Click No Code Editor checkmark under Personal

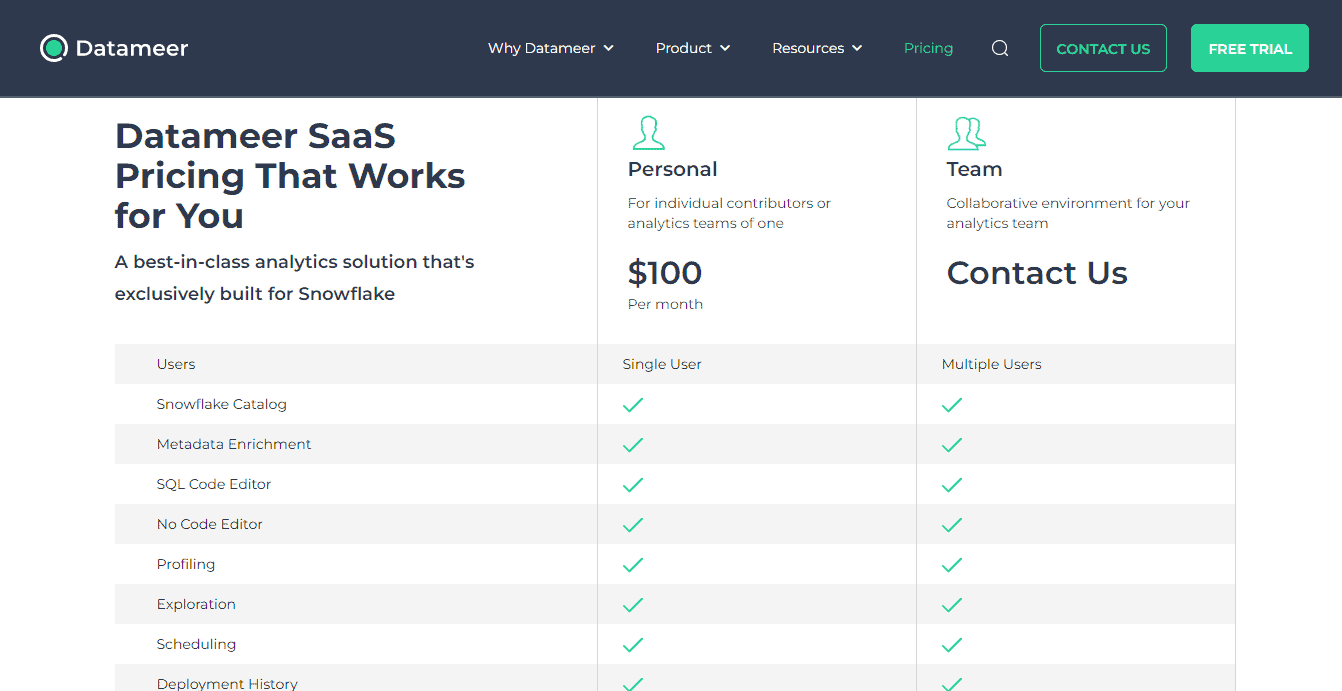click(633, 524)
